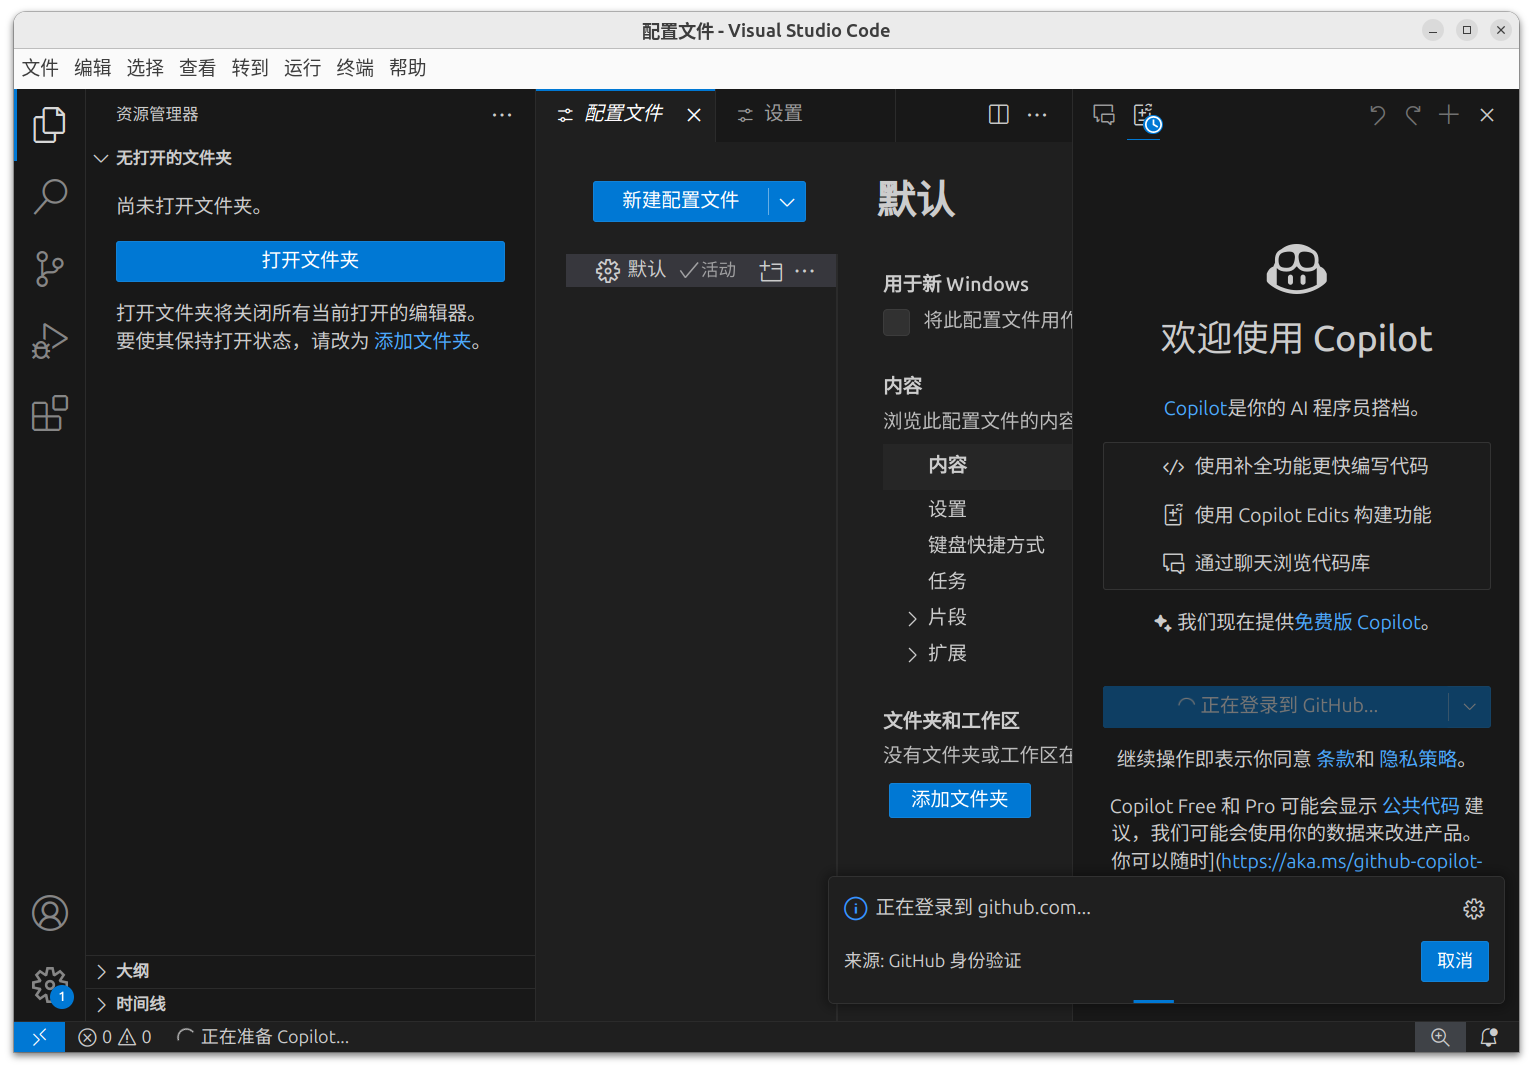Switch to the 设置 editor tab

point(783,114)
